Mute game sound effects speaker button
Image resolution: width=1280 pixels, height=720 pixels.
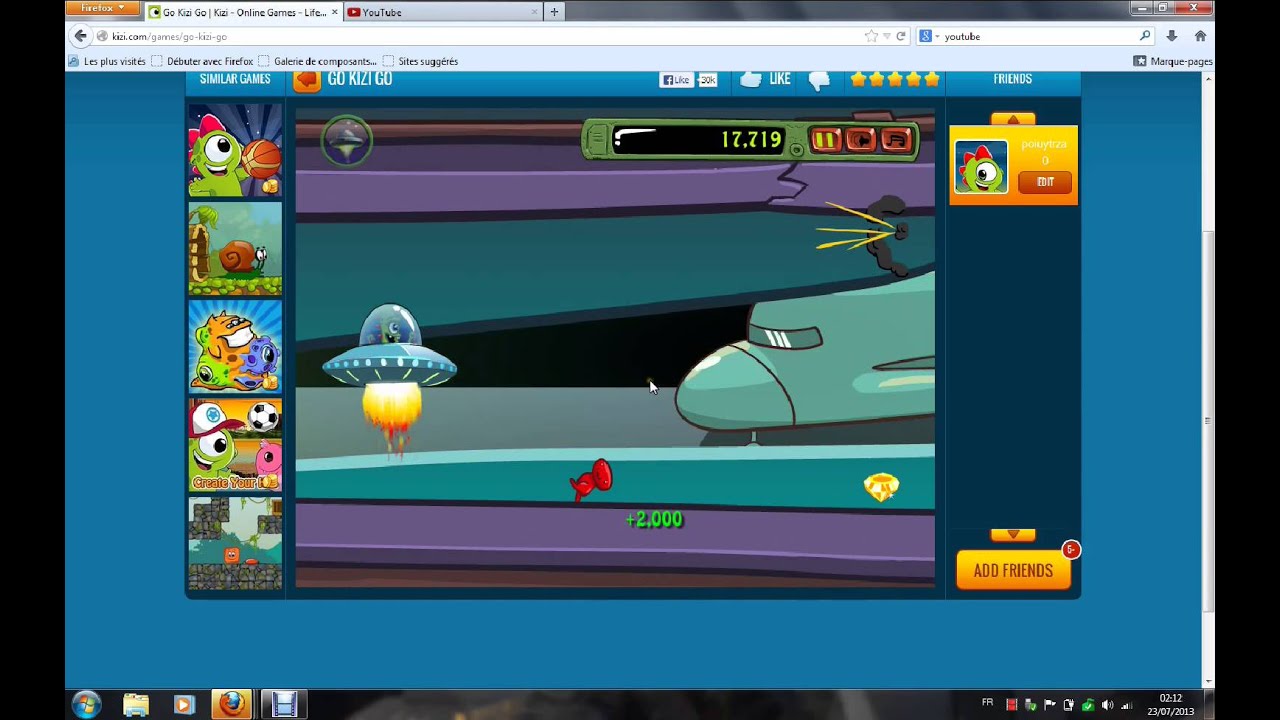click(x=861, y=140)
